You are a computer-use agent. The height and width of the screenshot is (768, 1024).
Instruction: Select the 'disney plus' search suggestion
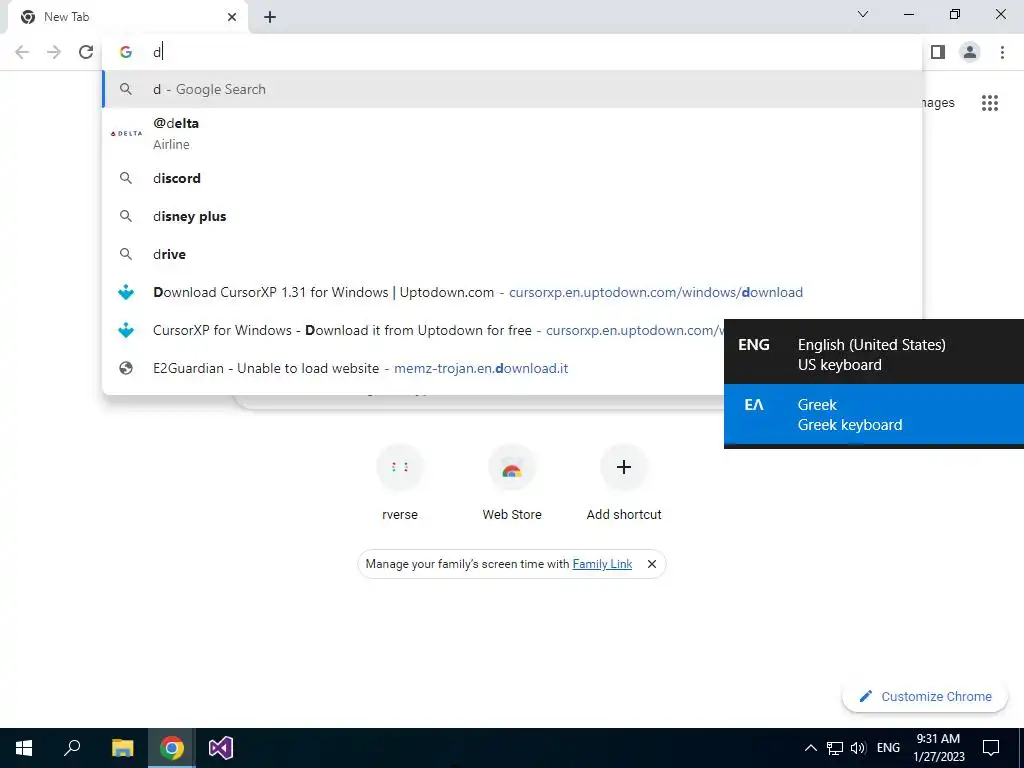(x=513, y=216)
